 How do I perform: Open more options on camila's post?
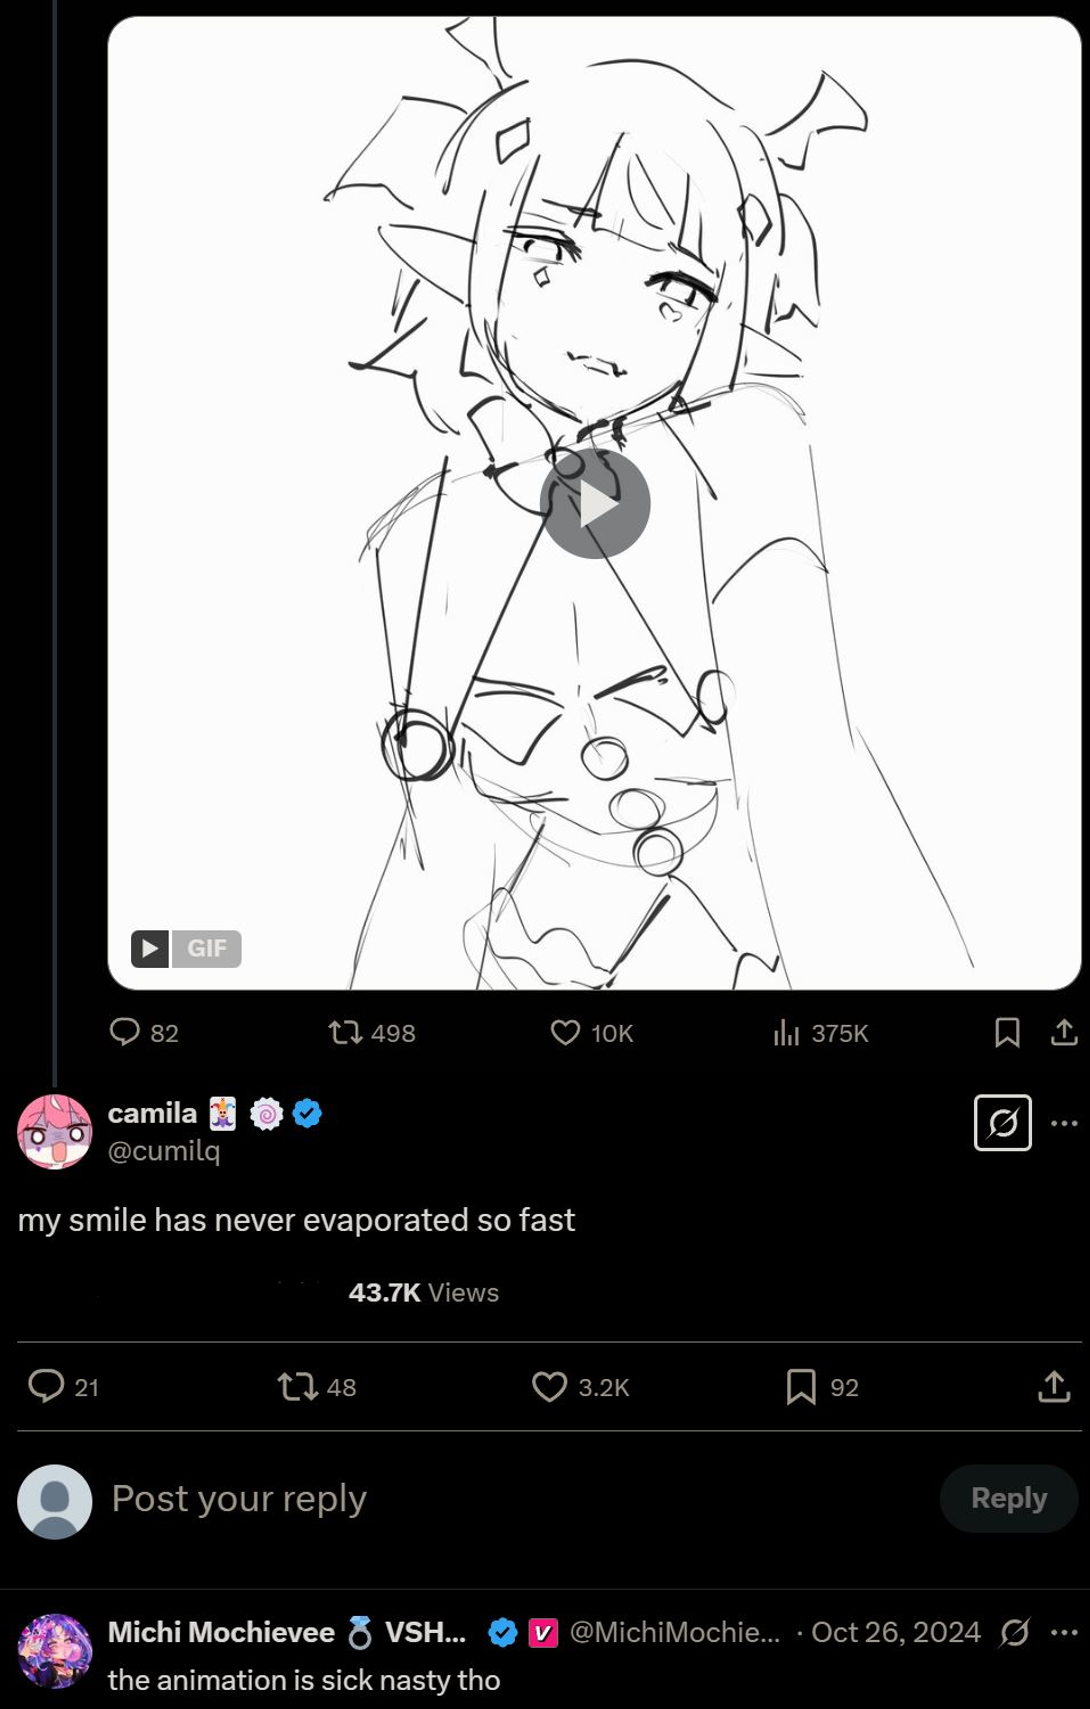[x=1064, y=1123]
